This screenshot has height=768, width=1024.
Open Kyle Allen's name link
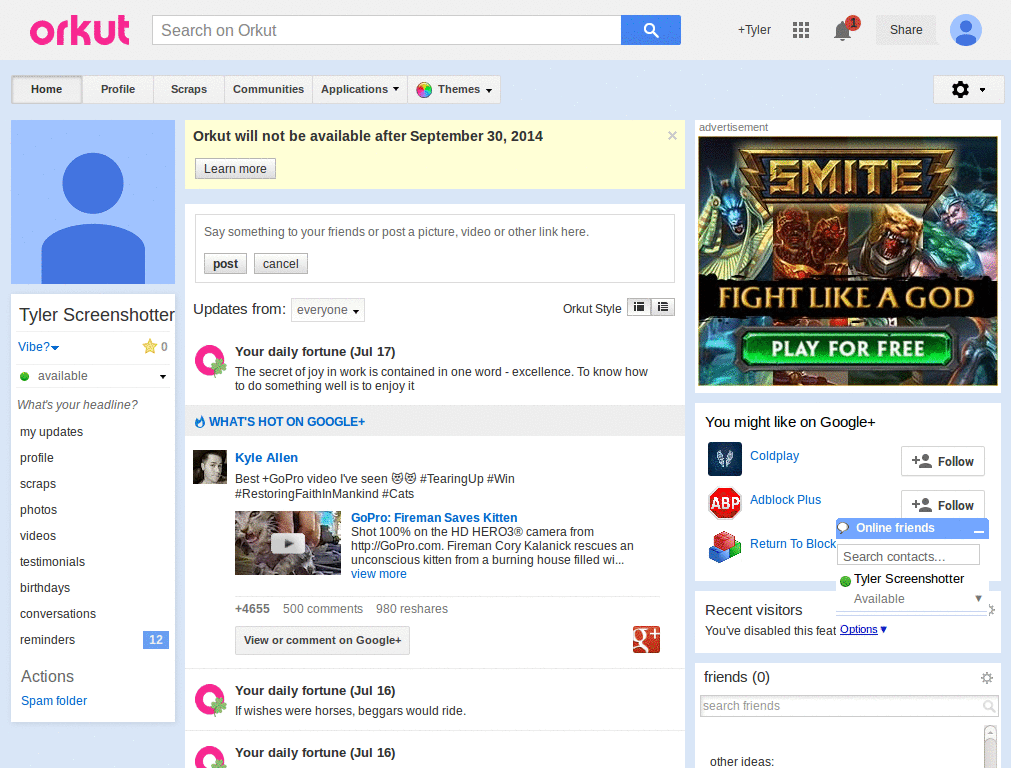tap(266, 458)
